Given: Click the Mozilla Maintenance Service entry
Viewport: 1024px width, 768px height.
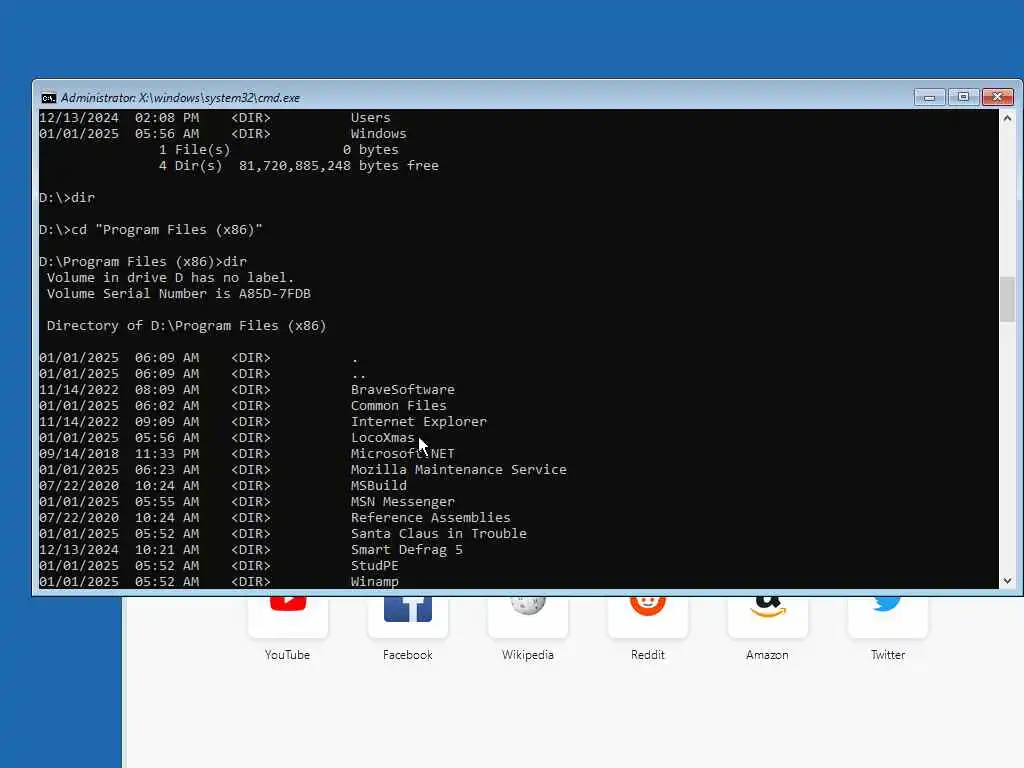Looking at the screenshot, I should pos(458,470).
